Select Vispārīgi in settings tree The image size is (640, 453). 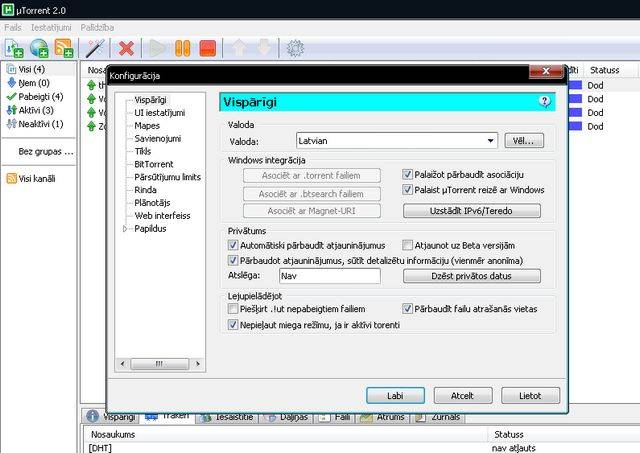pos(150,100)
